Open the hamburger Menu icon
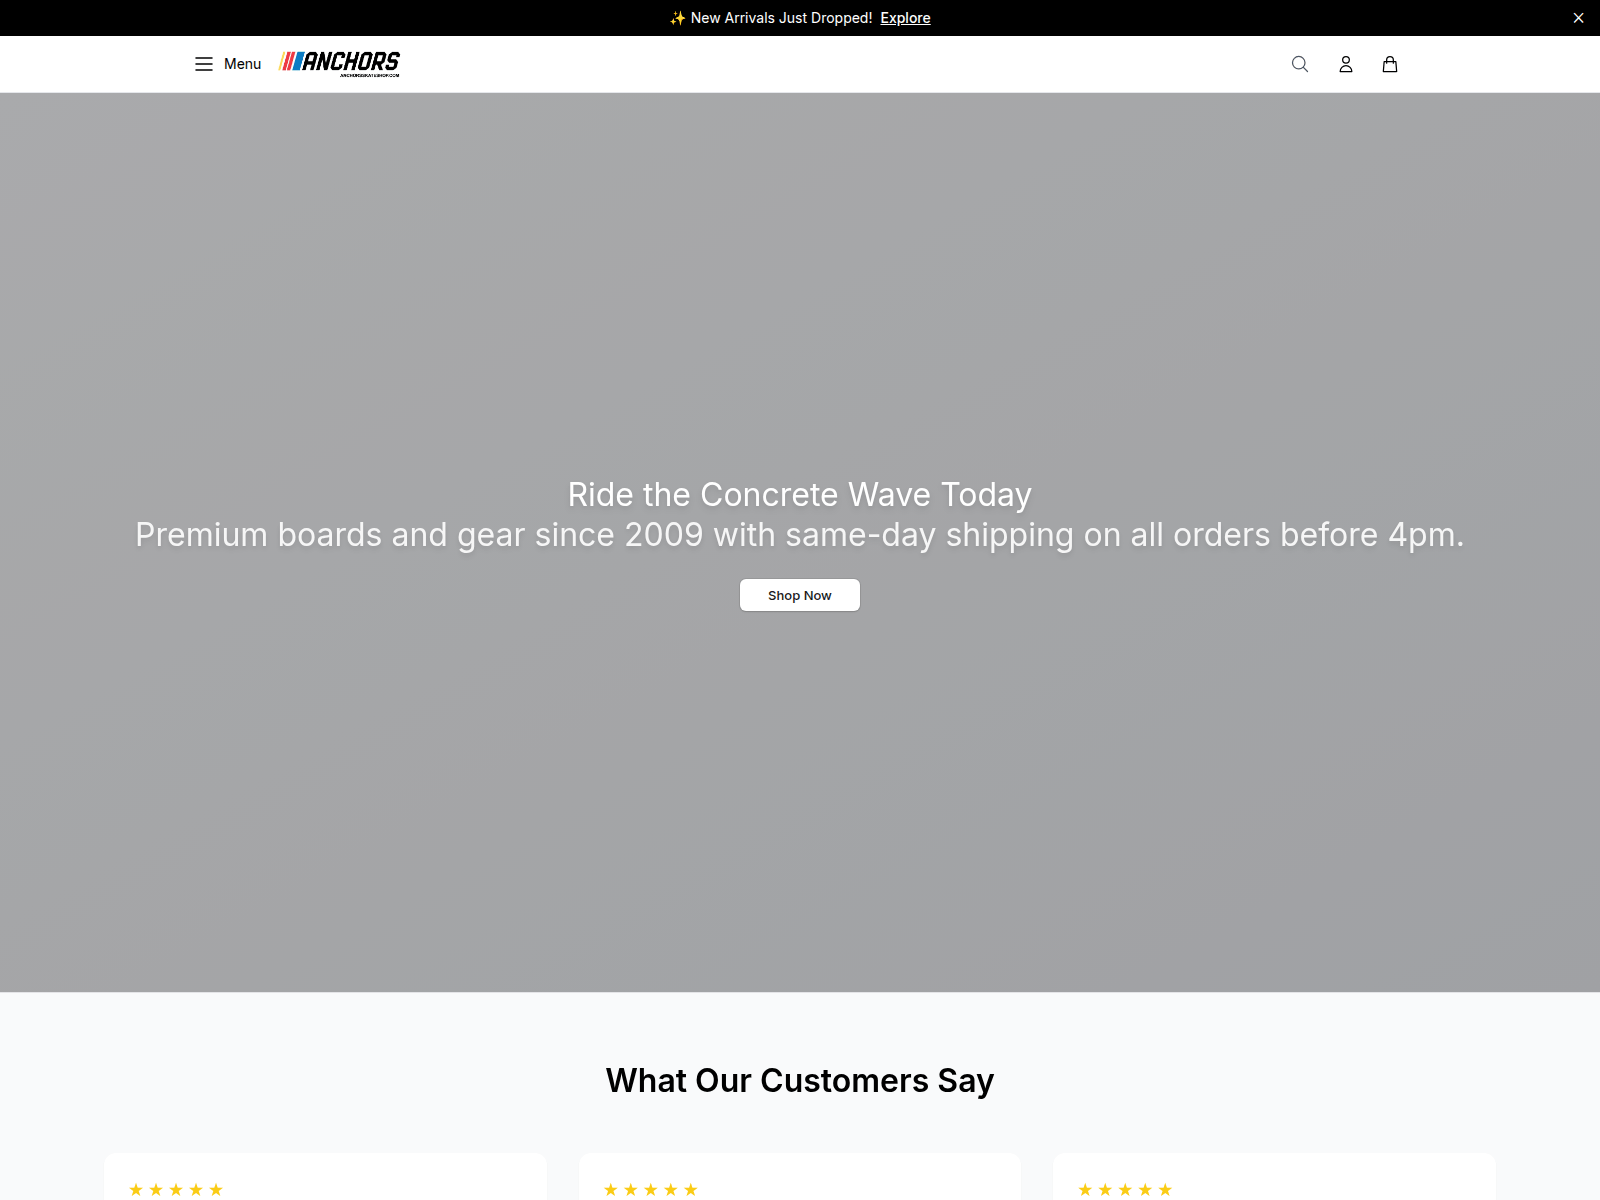 204,64
